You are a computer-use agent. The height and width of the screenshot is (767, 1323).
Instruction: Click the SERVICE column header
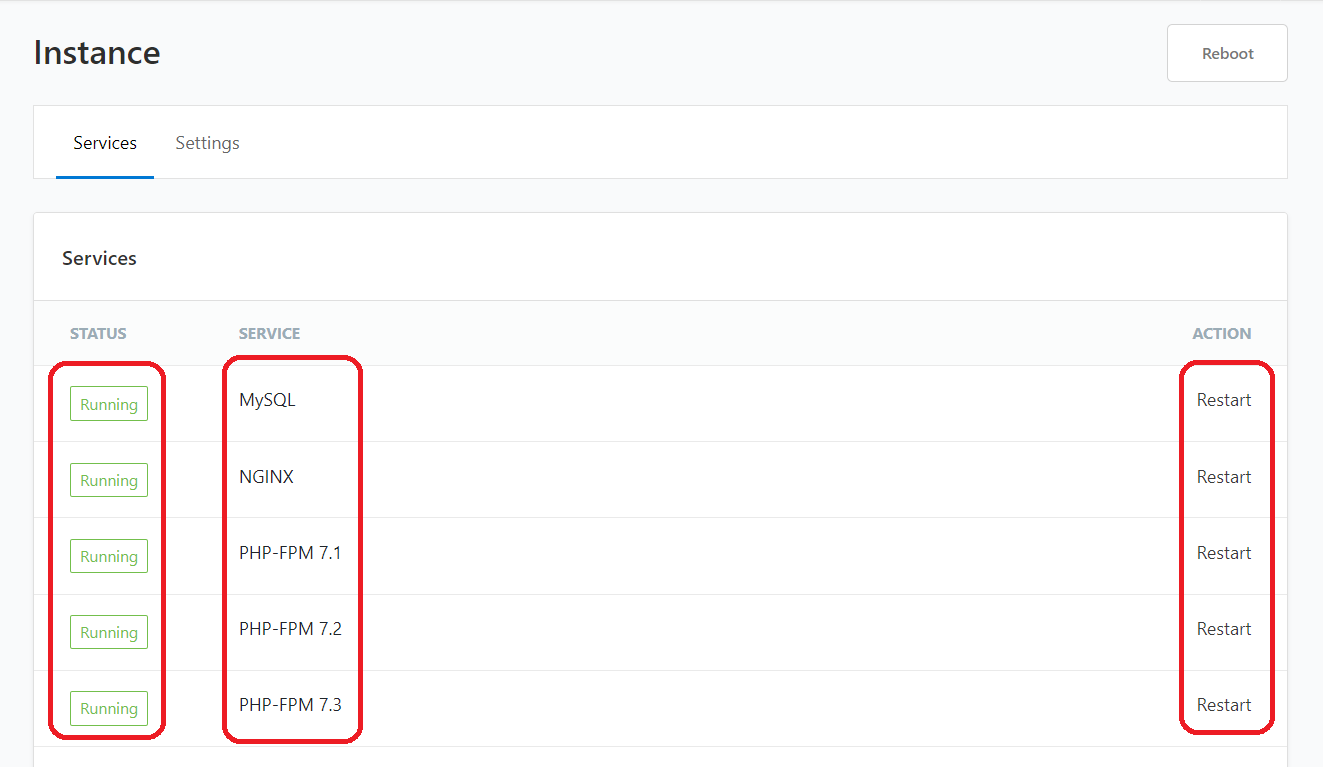click(x=269, y=334)
